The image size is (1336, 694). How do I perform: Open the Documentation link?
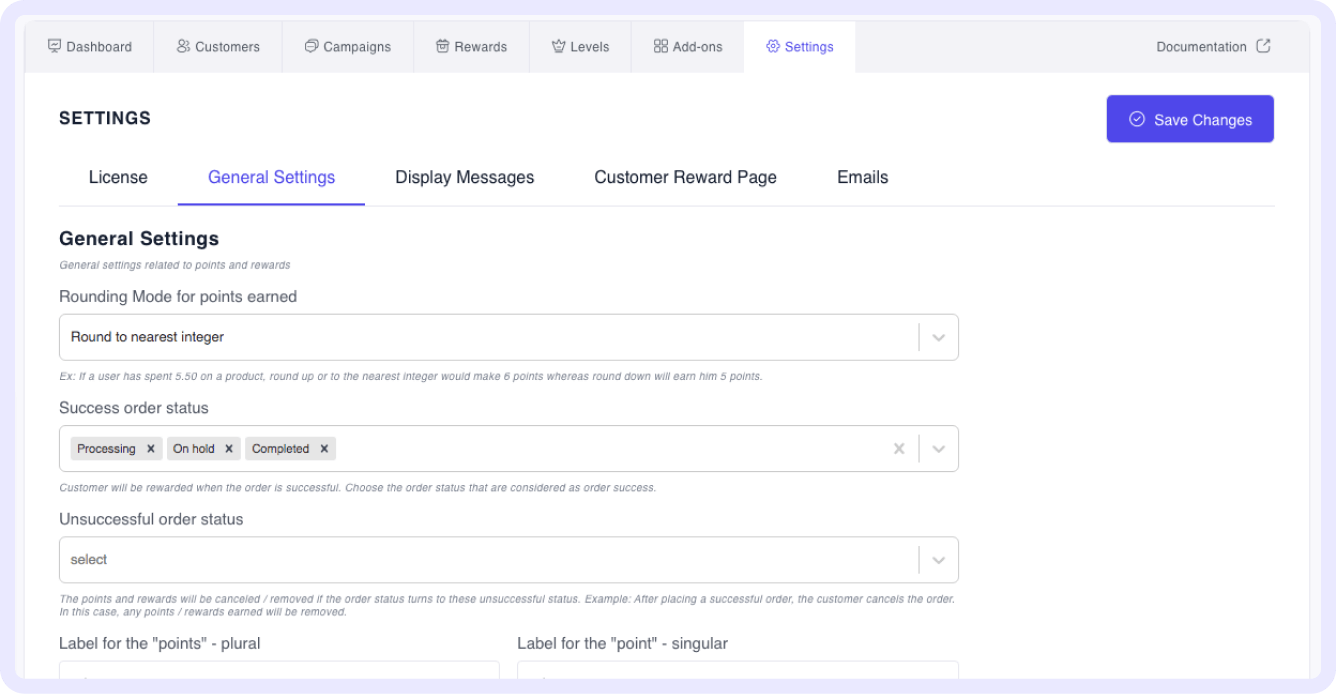[x=1213, y=47]
